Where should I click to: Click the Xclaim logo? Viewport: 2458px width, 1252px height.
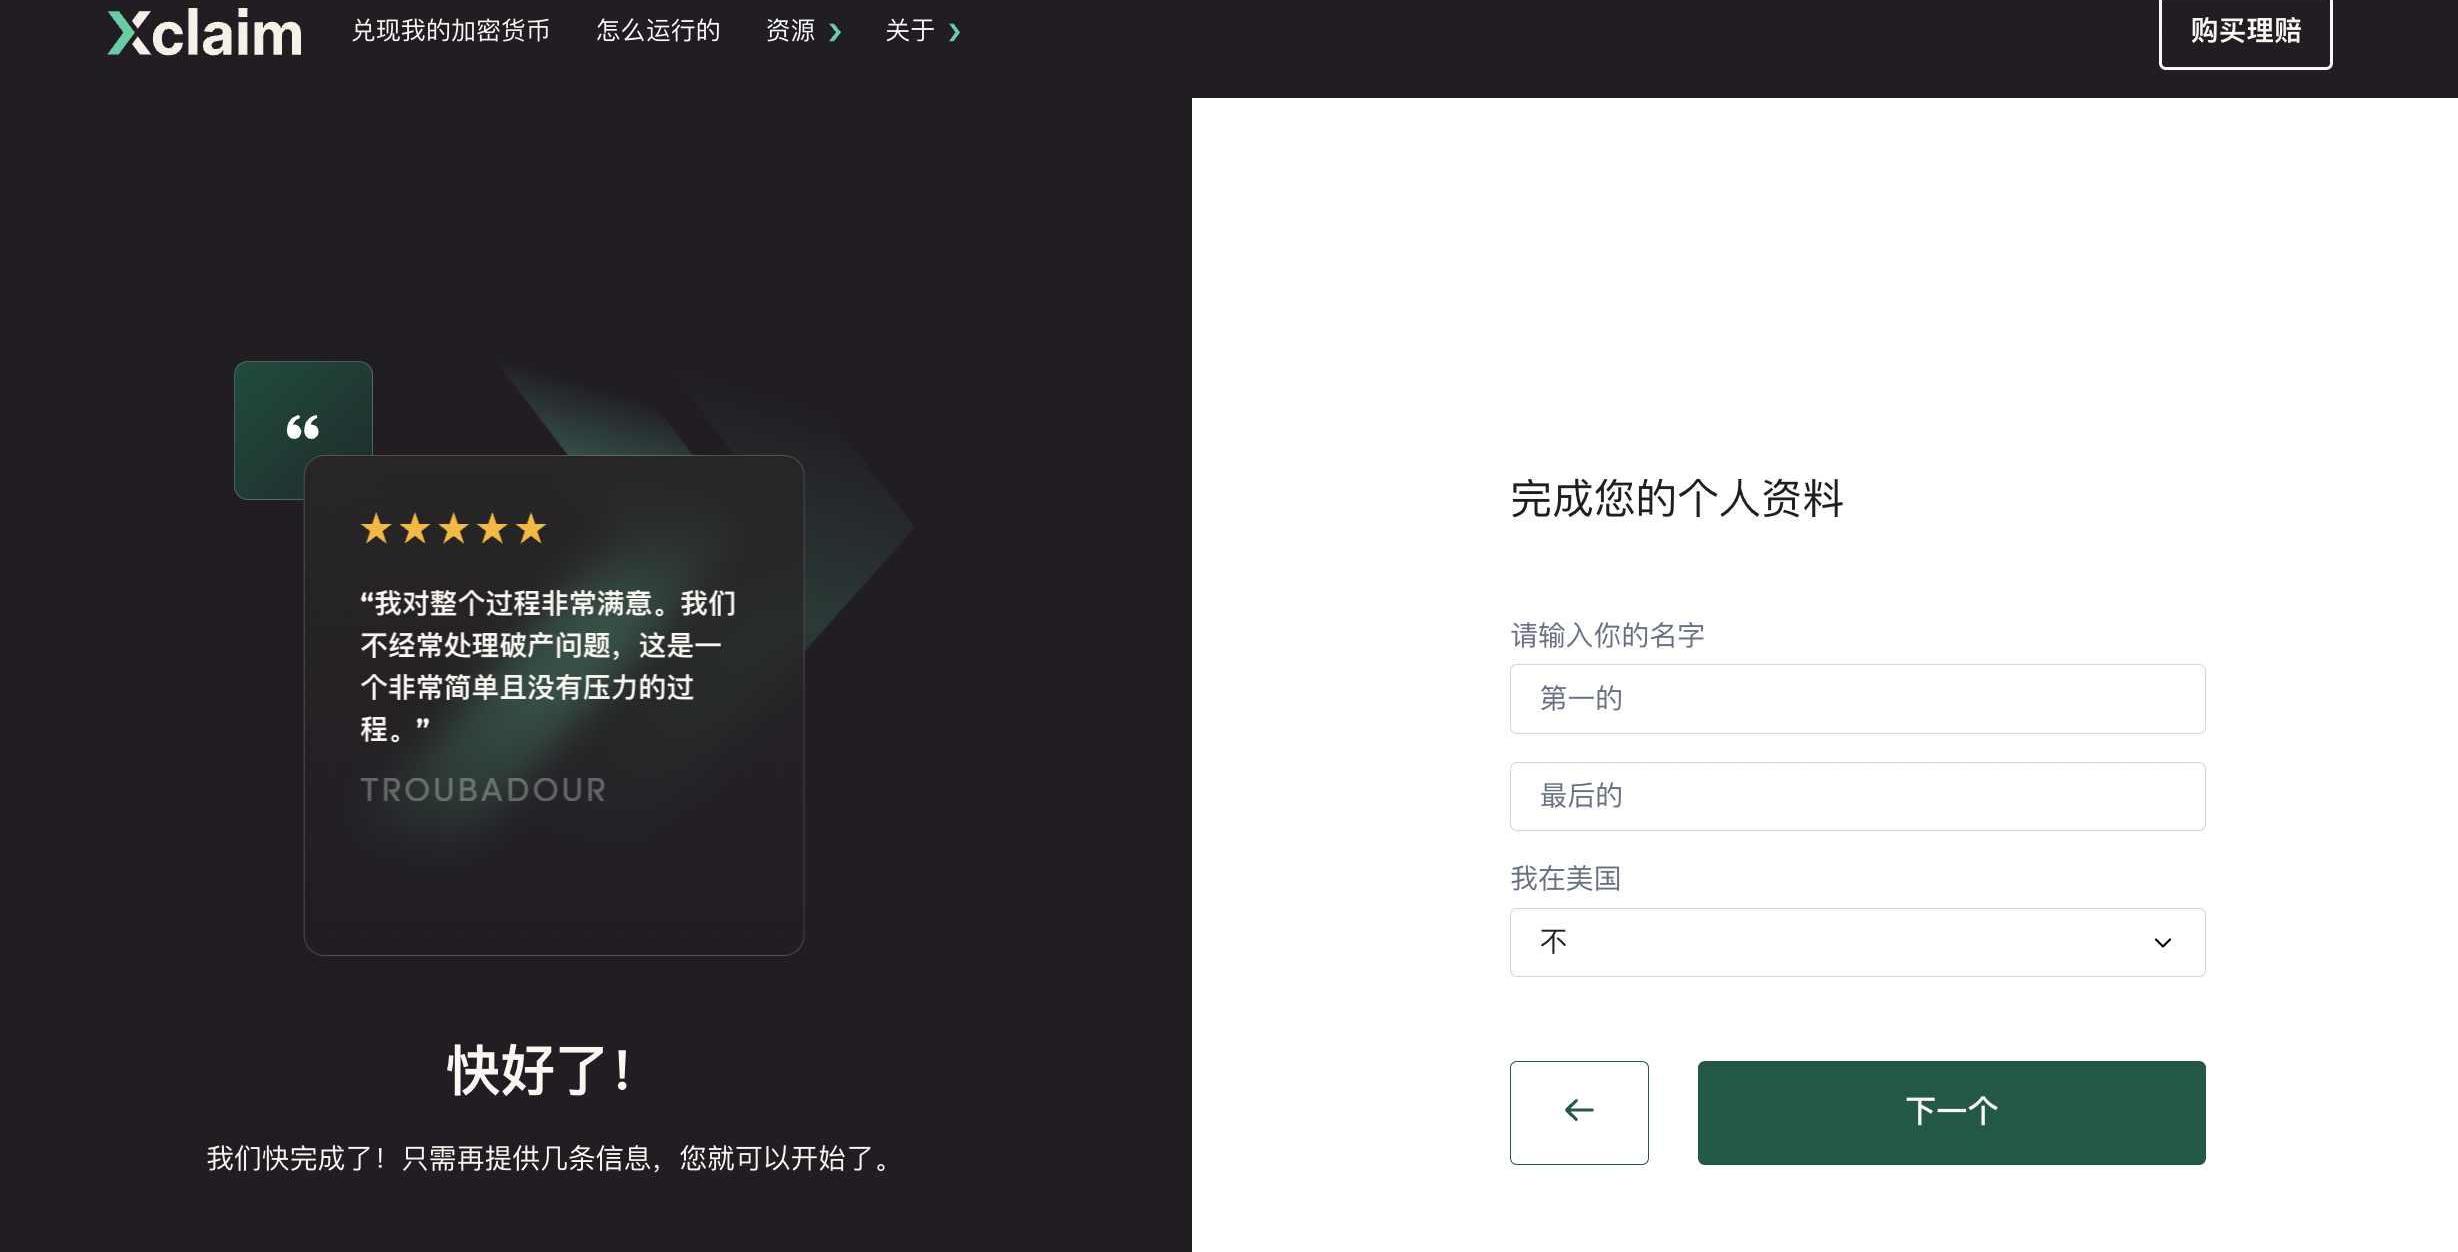coord(204,32)
